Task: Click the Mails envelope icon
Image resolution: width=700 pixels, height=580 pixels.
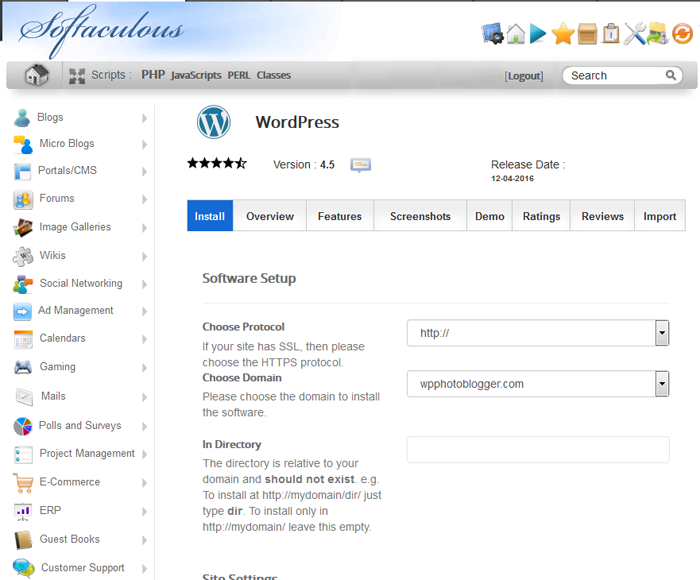Action: 24,397
